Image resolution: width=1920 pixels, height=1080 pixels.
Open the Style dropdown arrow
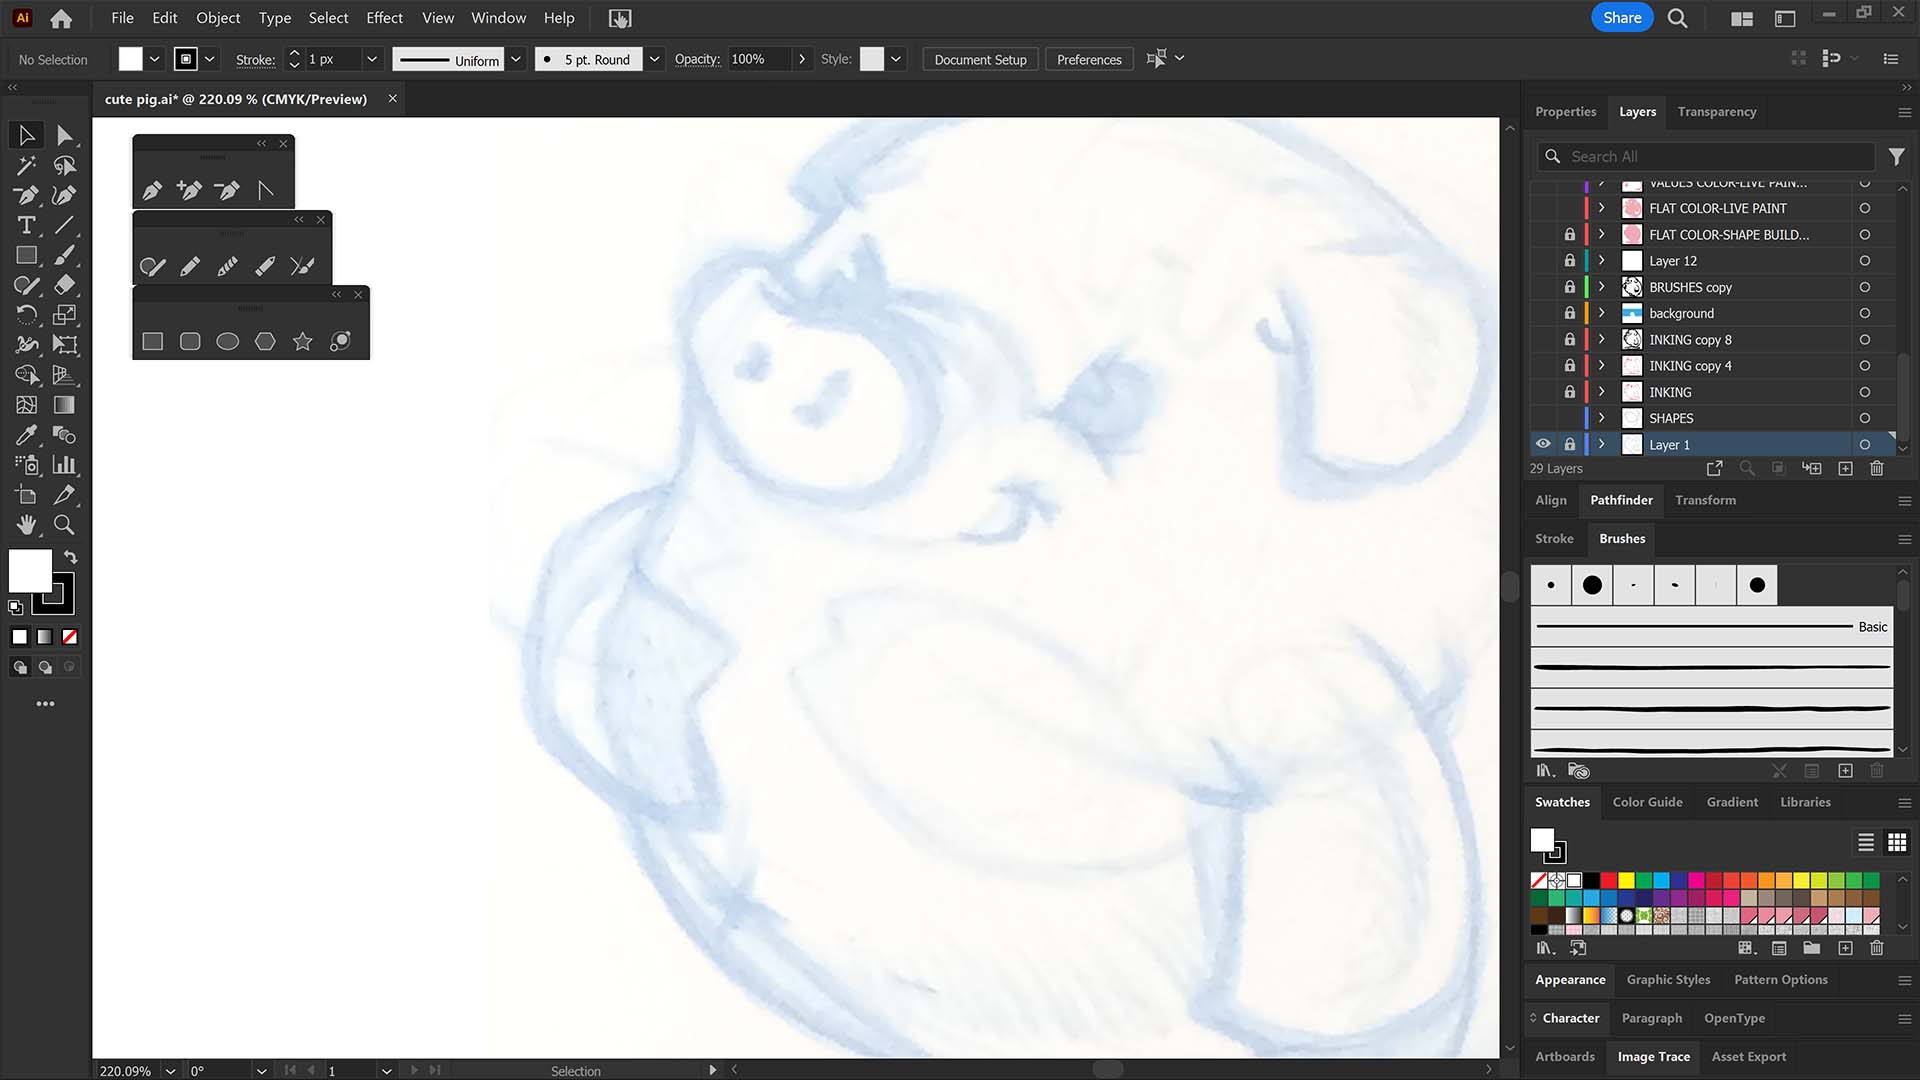point(896,59)
